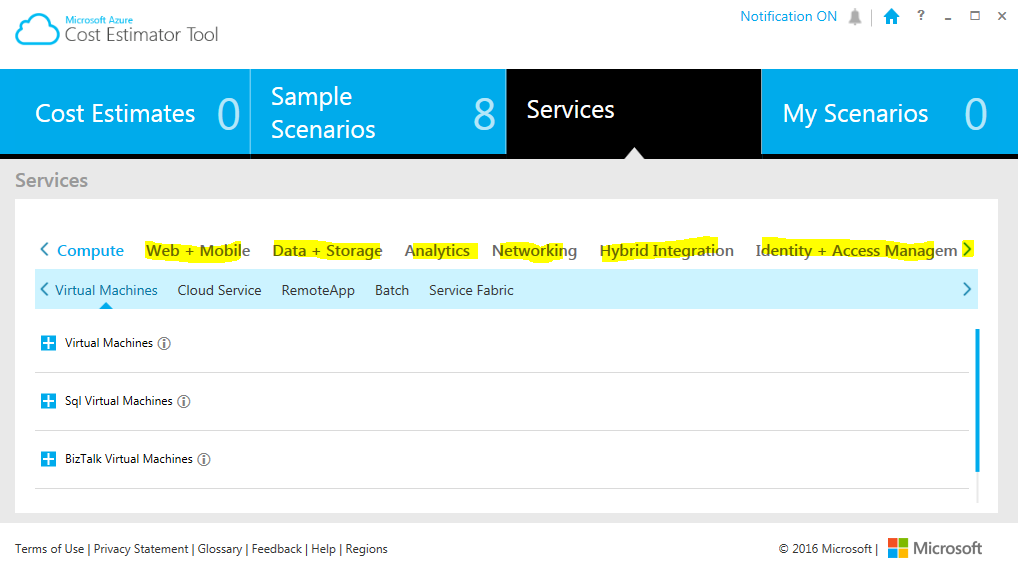Expand the Sql Virtual Machines plus row
Viewport: 1018px width, 573px height.
[x=48, y=401]
